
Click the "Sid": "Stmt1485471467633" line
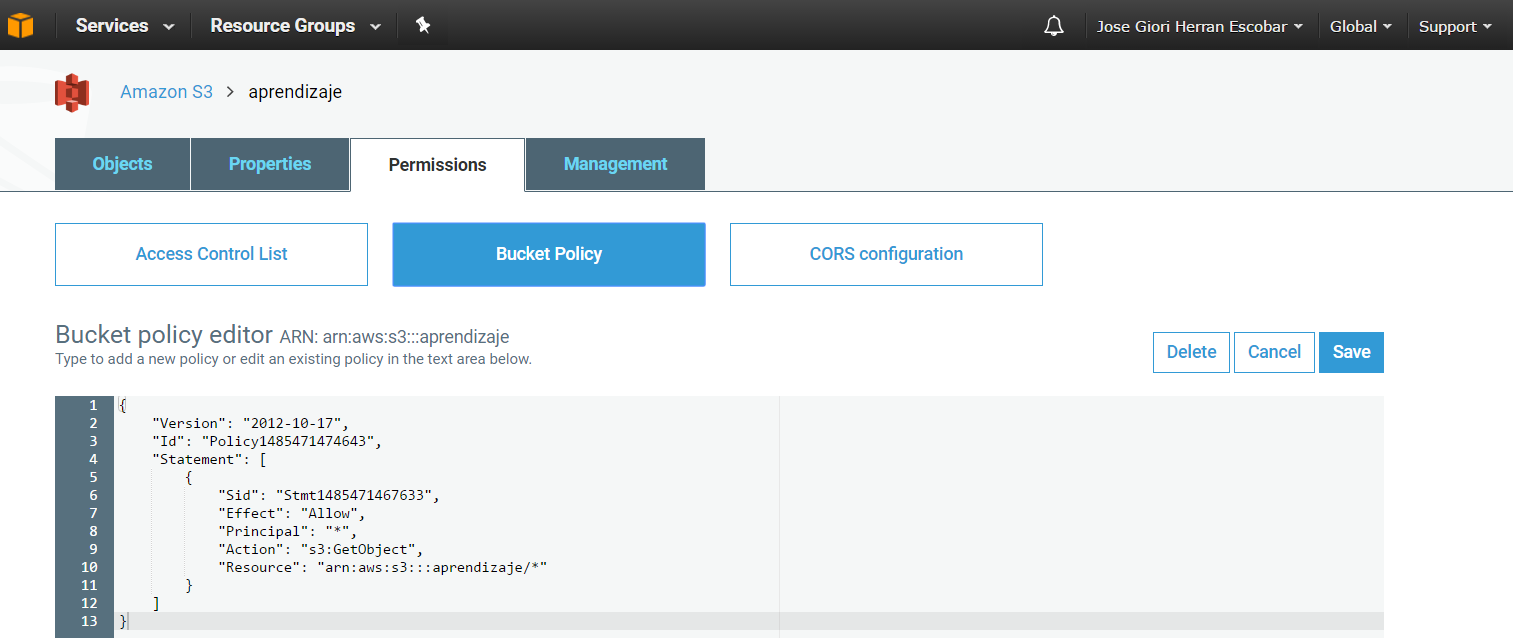pos(329,495)
